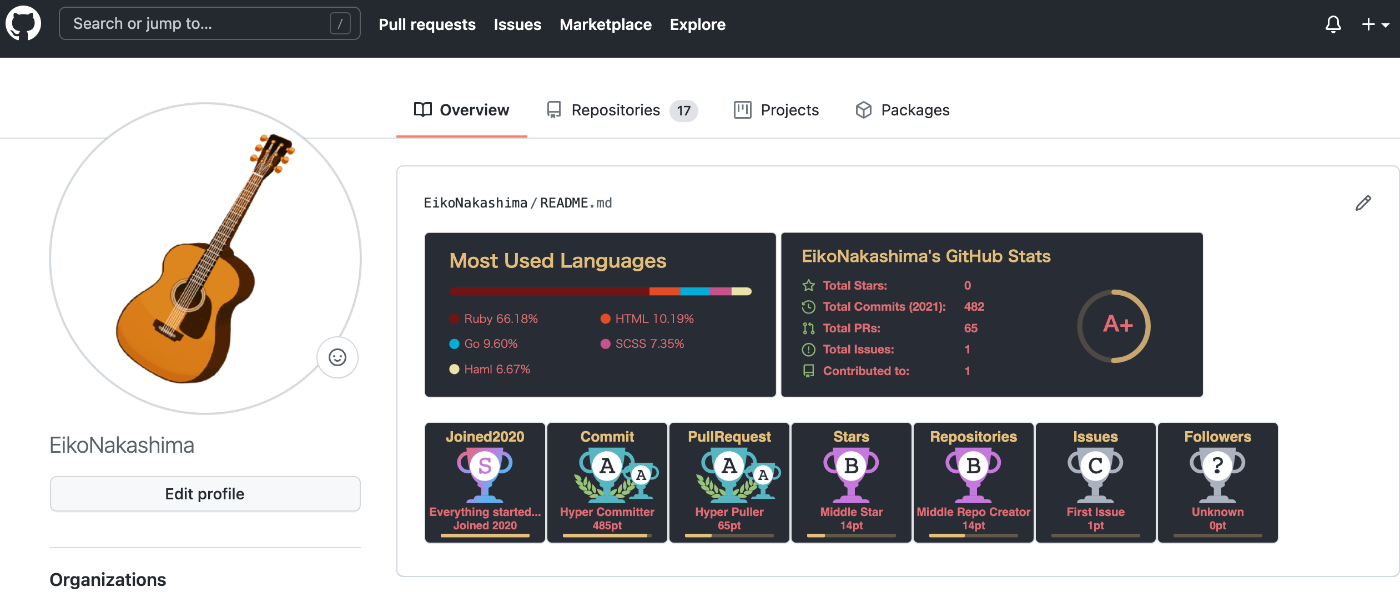
Task: Click the PullRequest Hyper Puller trophy
Action: 729,483
